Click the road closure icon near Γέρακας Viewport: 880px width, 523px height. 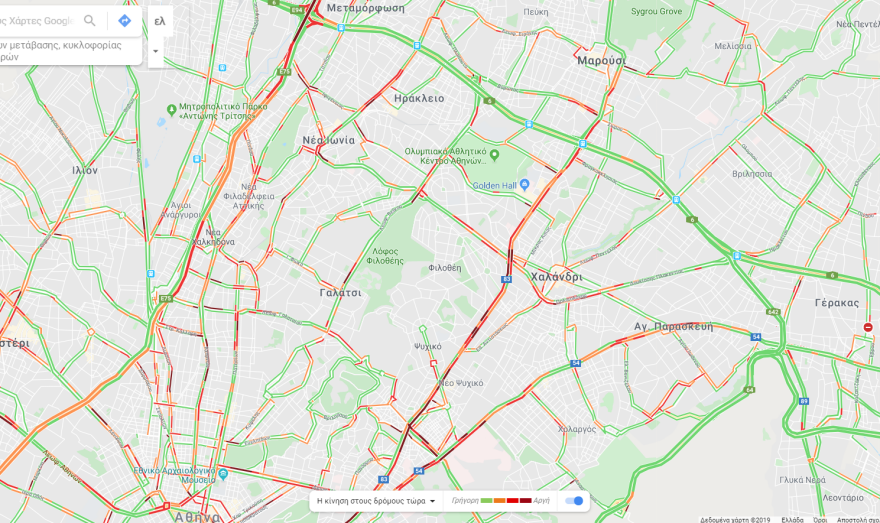point(868,327)
